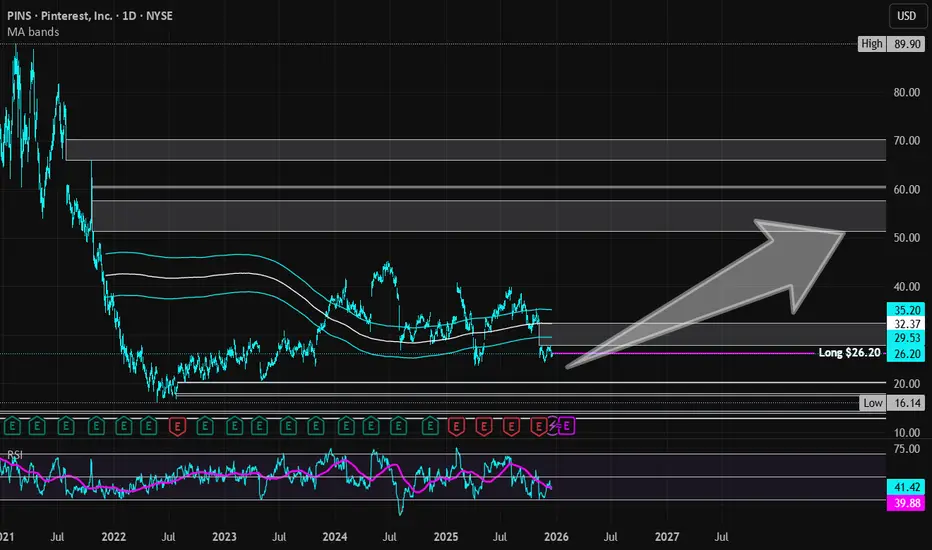Click the 89.90 high price tag
This screenshot has width=932, height=550.
click(x=907, y=44)
